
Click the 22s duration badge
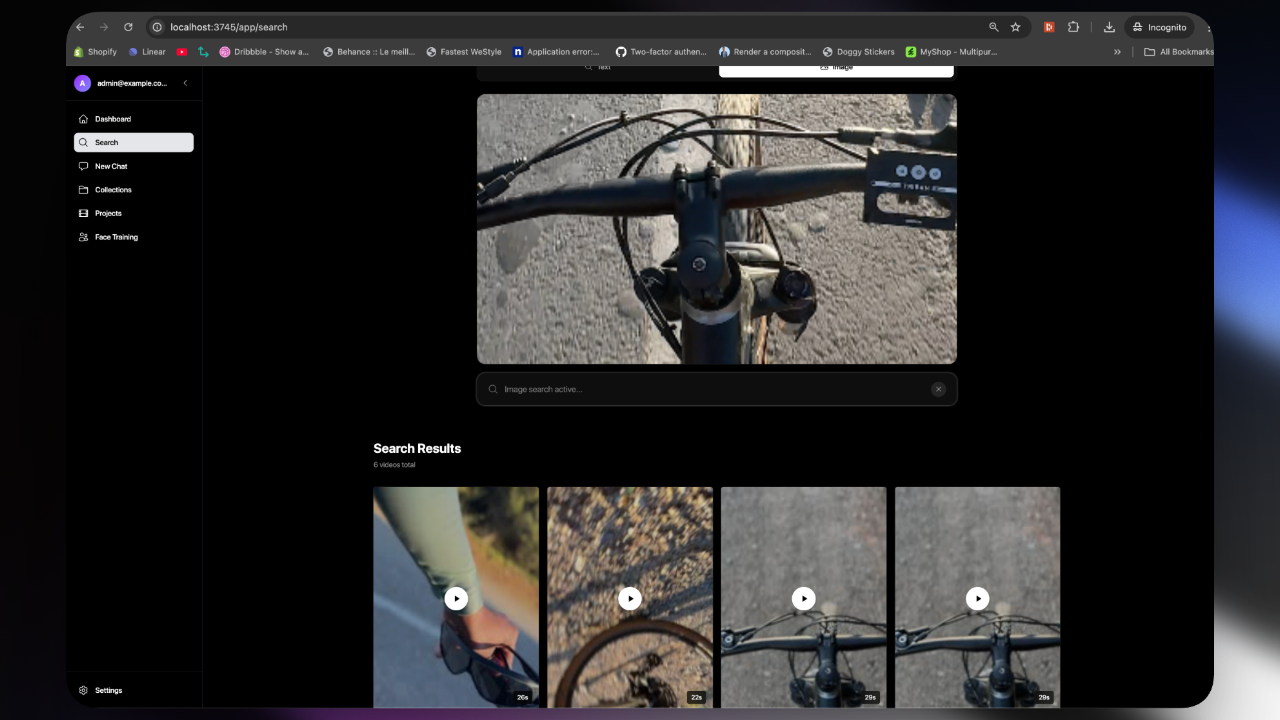tap(696, 697)
